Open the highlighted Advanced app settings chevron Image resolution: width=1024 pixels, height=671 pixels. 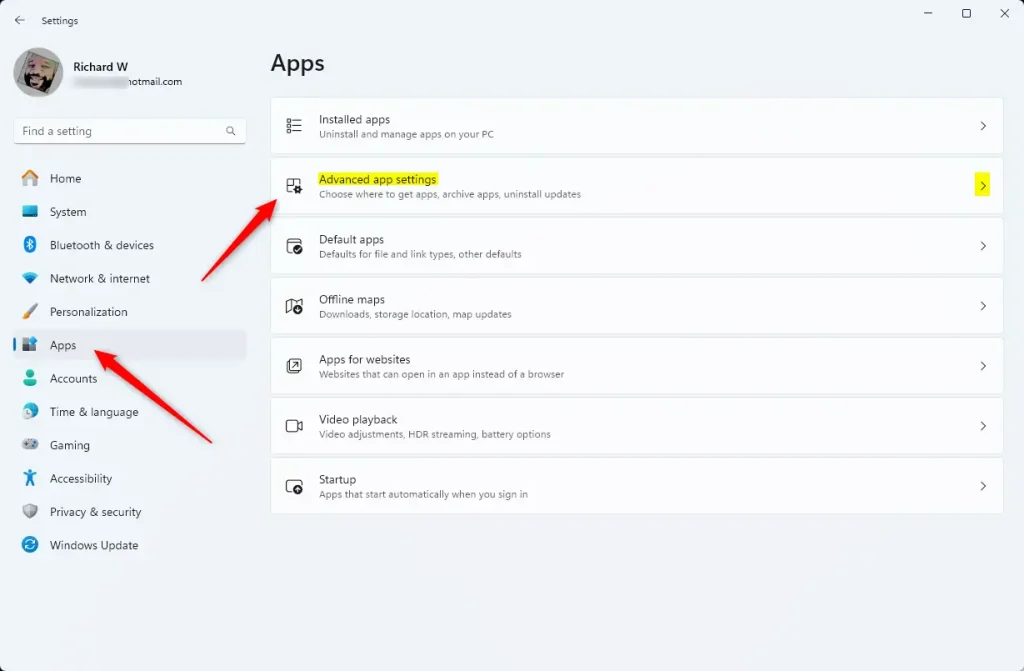tap(983, 186)
